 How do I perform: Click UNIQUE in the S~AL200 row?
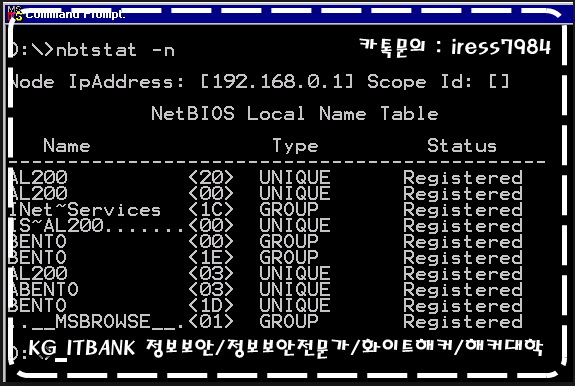pos(295,226)
